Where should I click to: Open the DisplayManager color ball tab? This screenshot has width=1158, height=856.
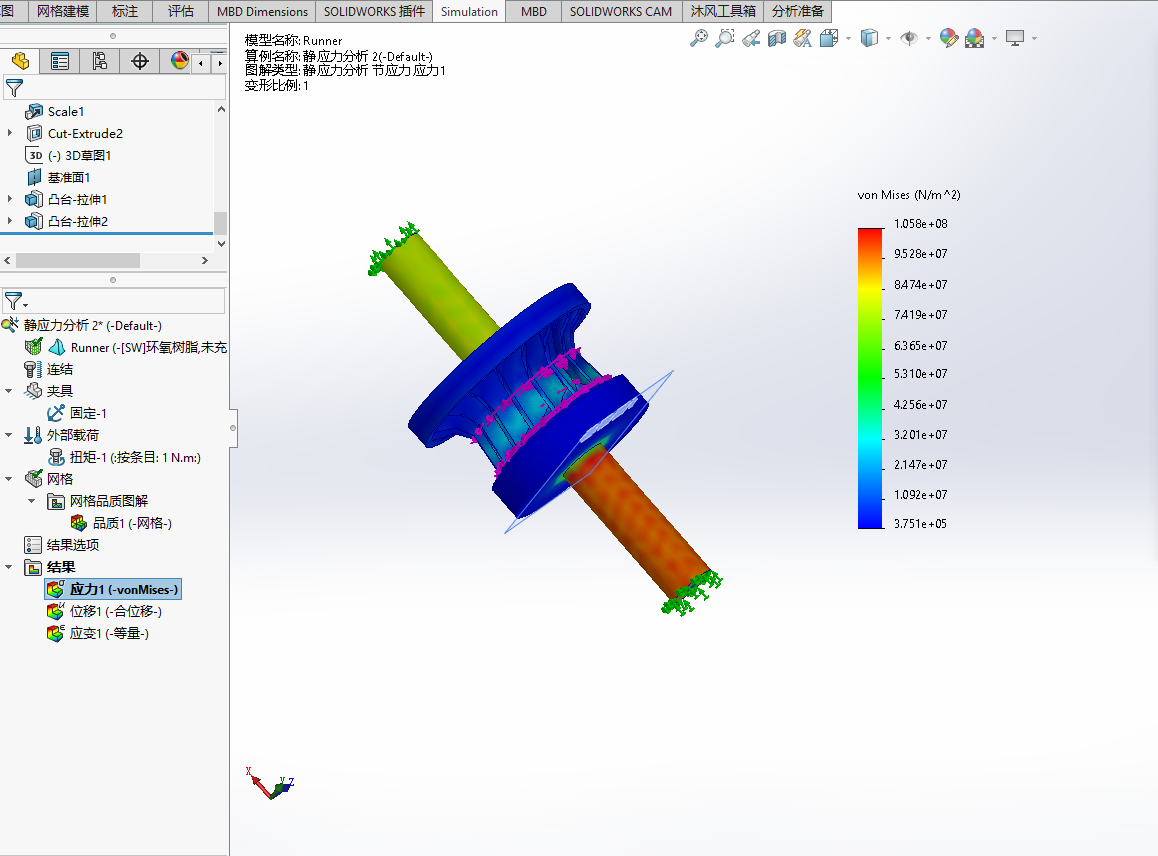(x=179, y=61)
